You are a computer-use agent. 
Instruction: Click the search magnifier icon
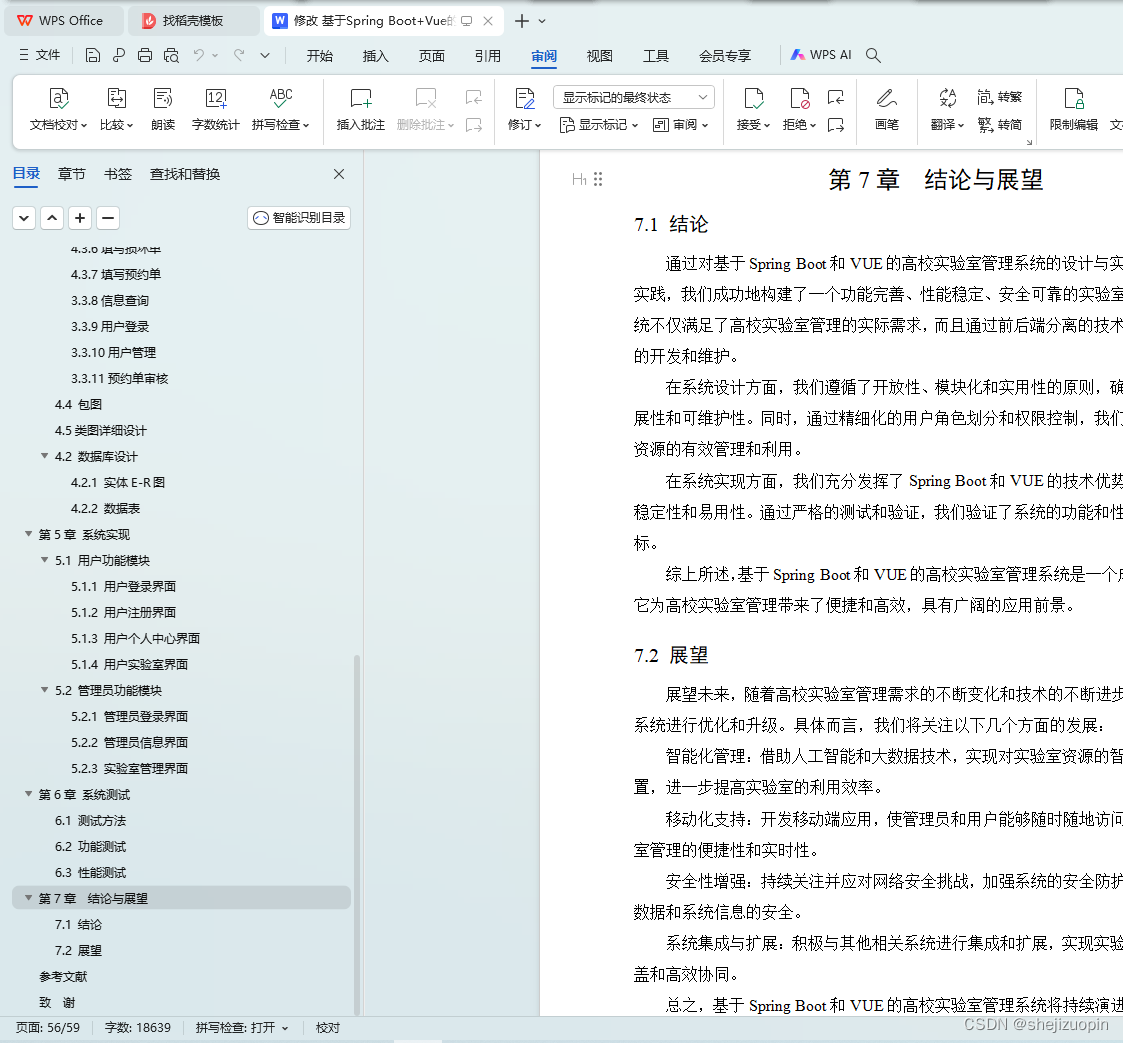[873, 55]
